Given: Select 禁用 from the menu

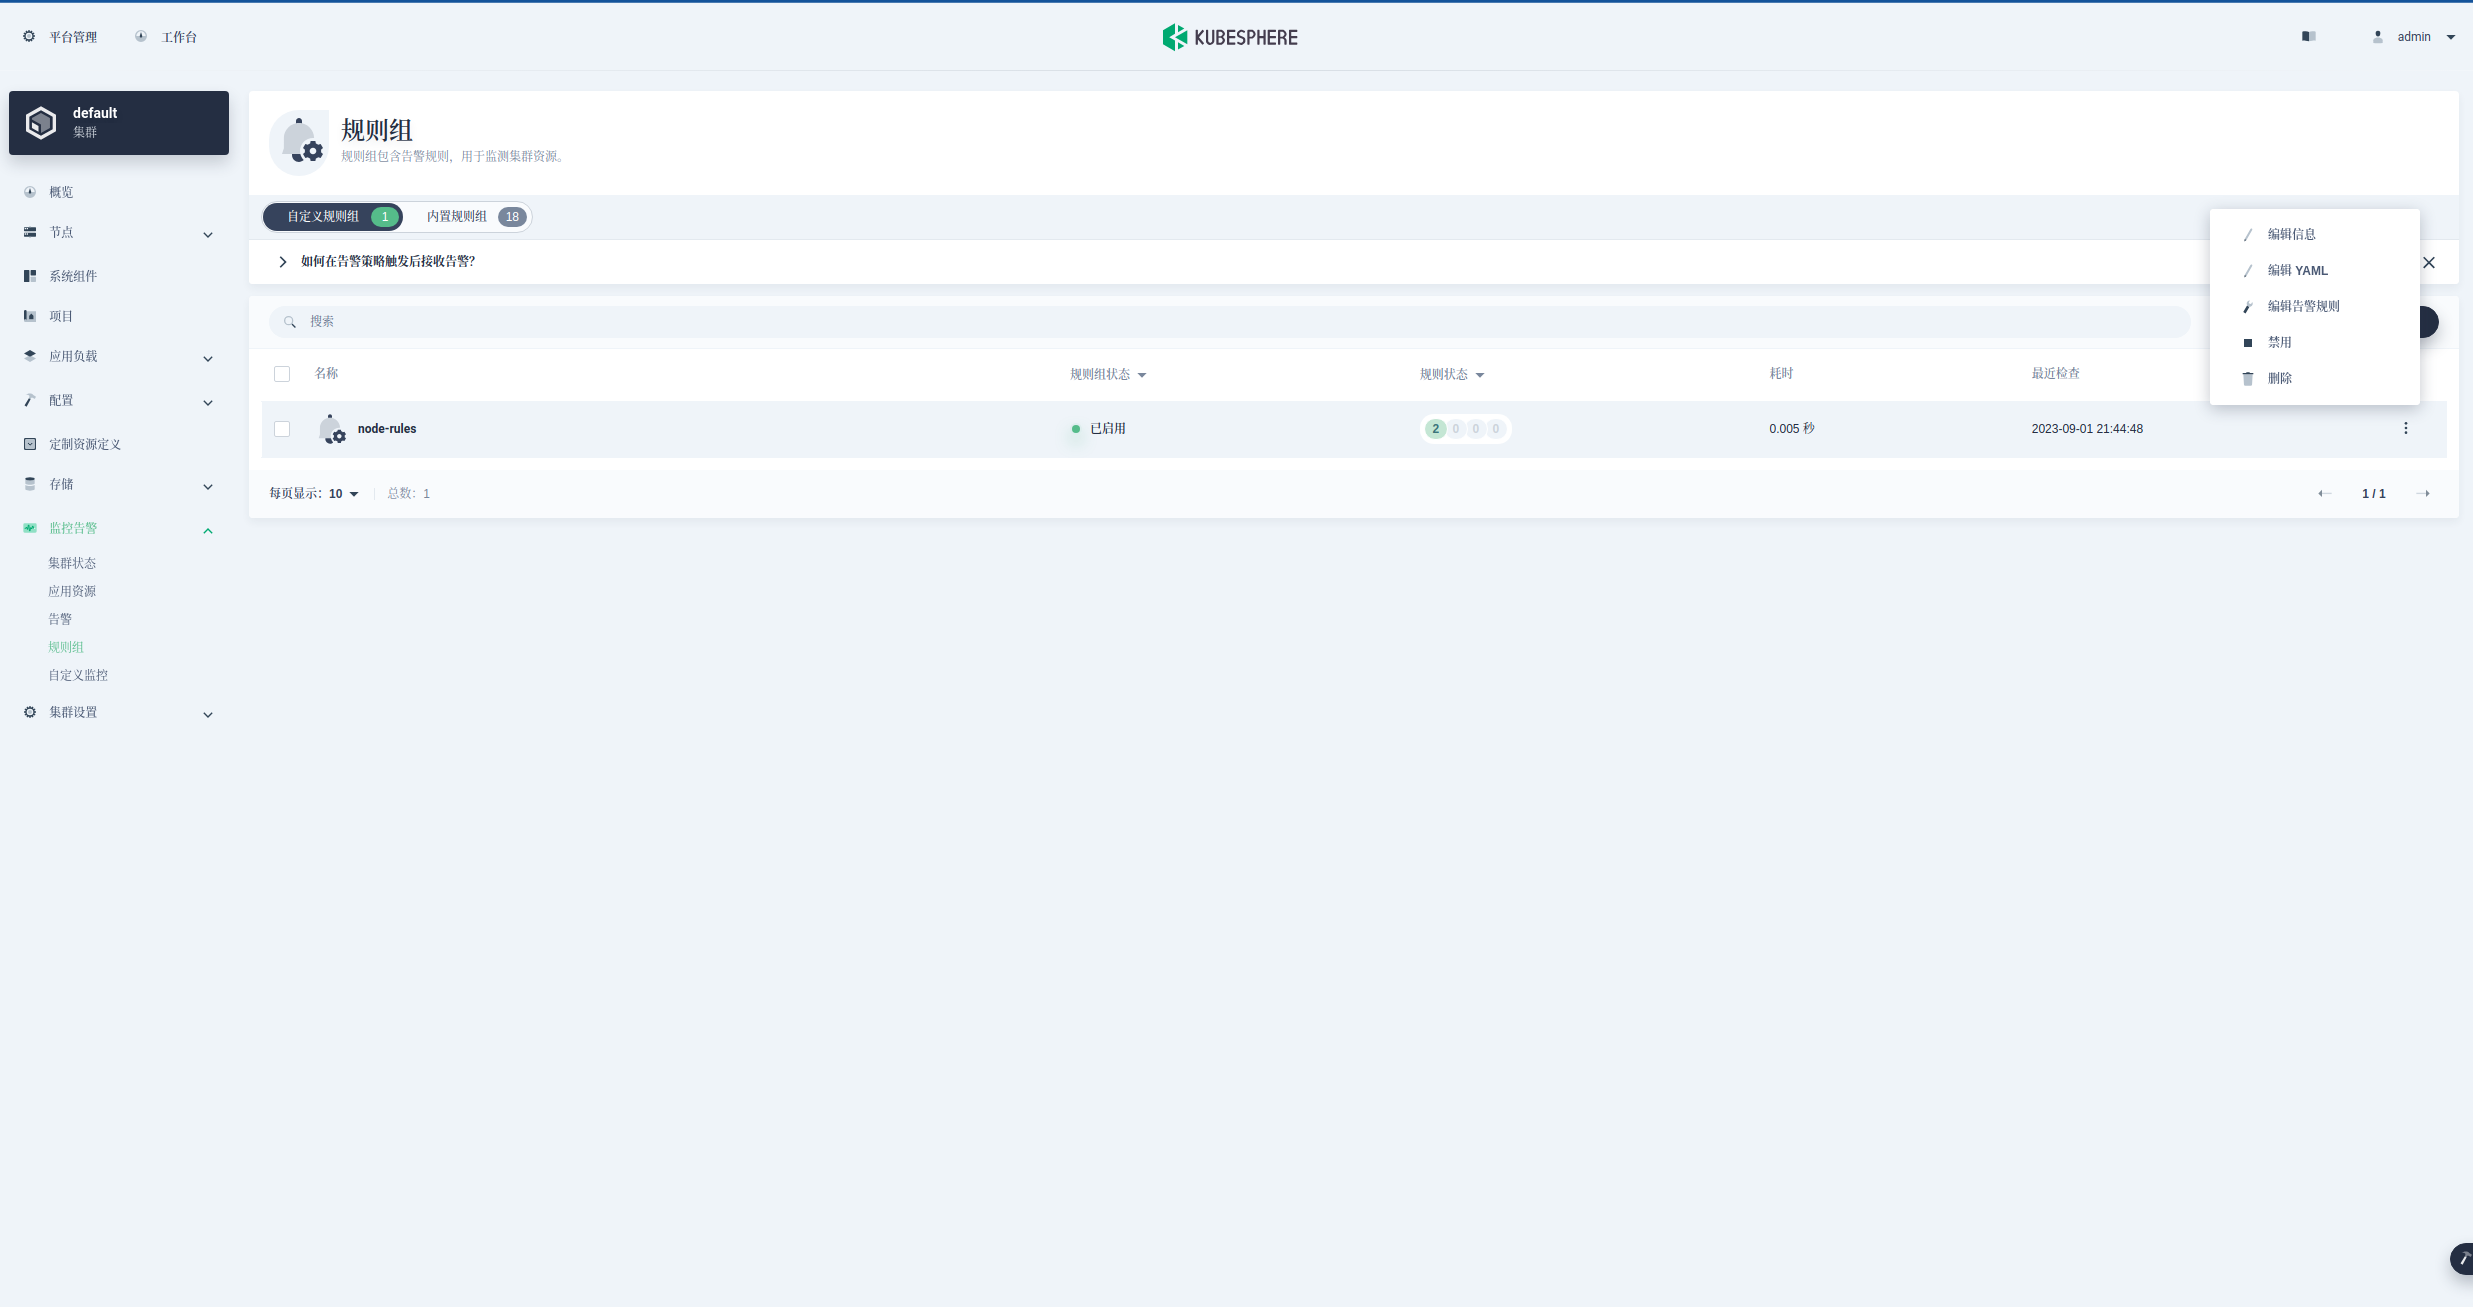Looking at the screenshot, I should tap(2314, 342).
